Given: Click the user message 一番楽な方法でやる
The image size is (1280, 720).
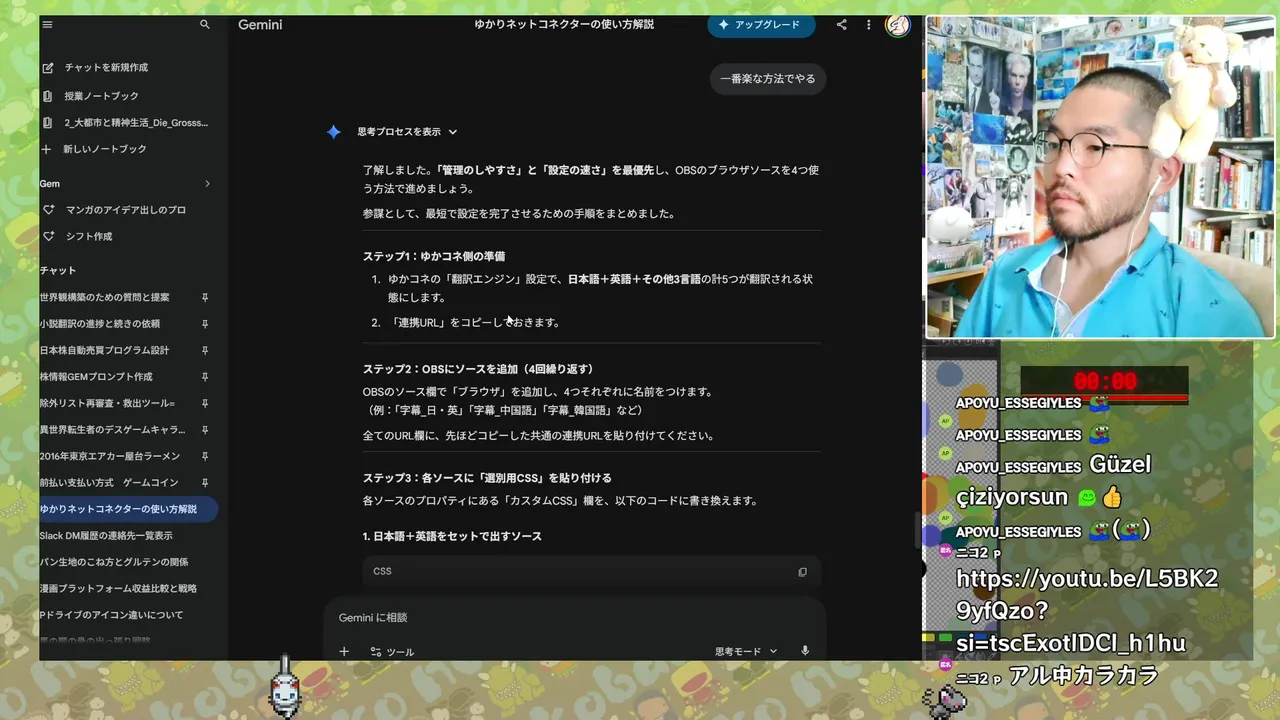Looking at the screenshot, I should 768,79.
